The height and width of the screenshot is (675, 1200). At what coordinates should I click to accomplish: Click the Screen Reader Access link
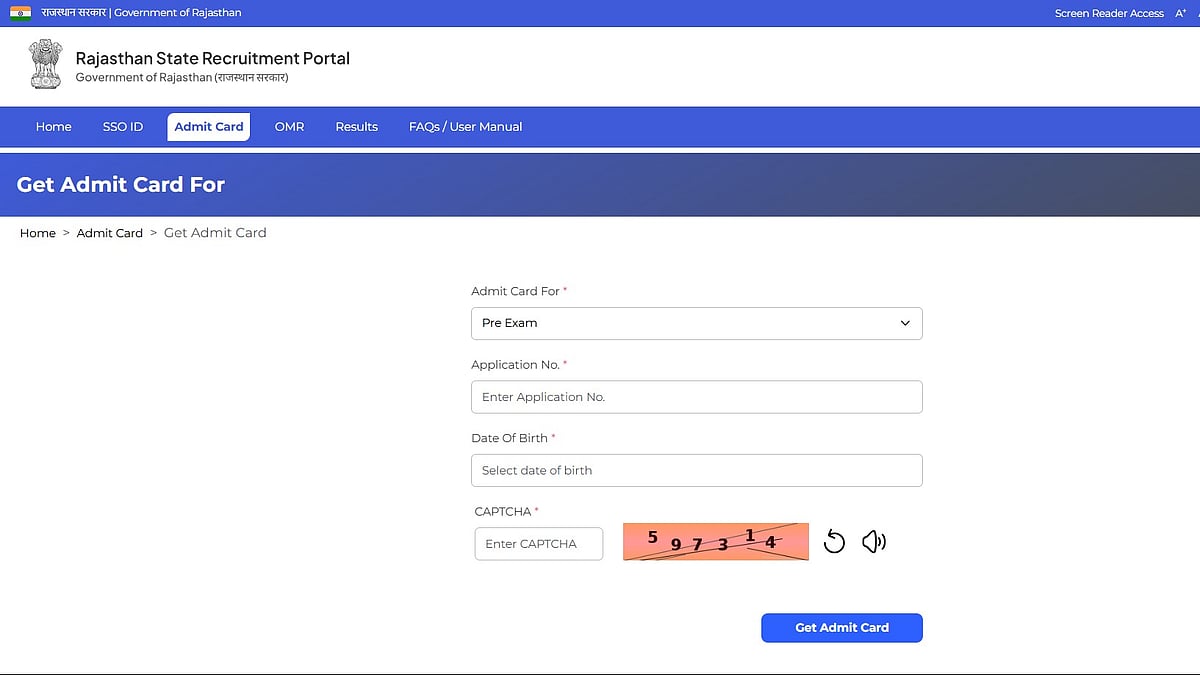pos(1109,13)
